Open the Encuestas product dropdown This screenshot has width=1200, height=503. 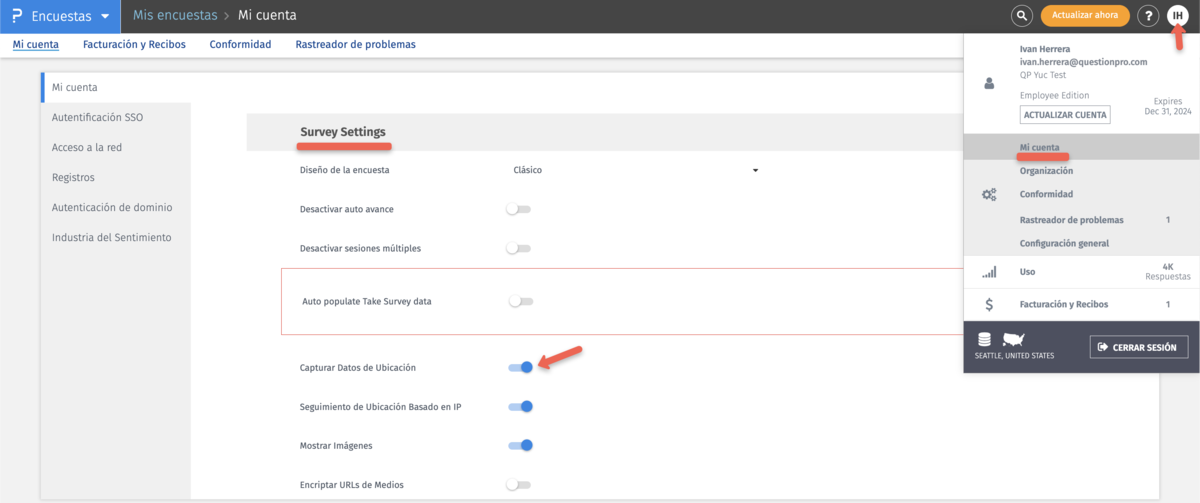pyautogui.click(x=60, y=16)
